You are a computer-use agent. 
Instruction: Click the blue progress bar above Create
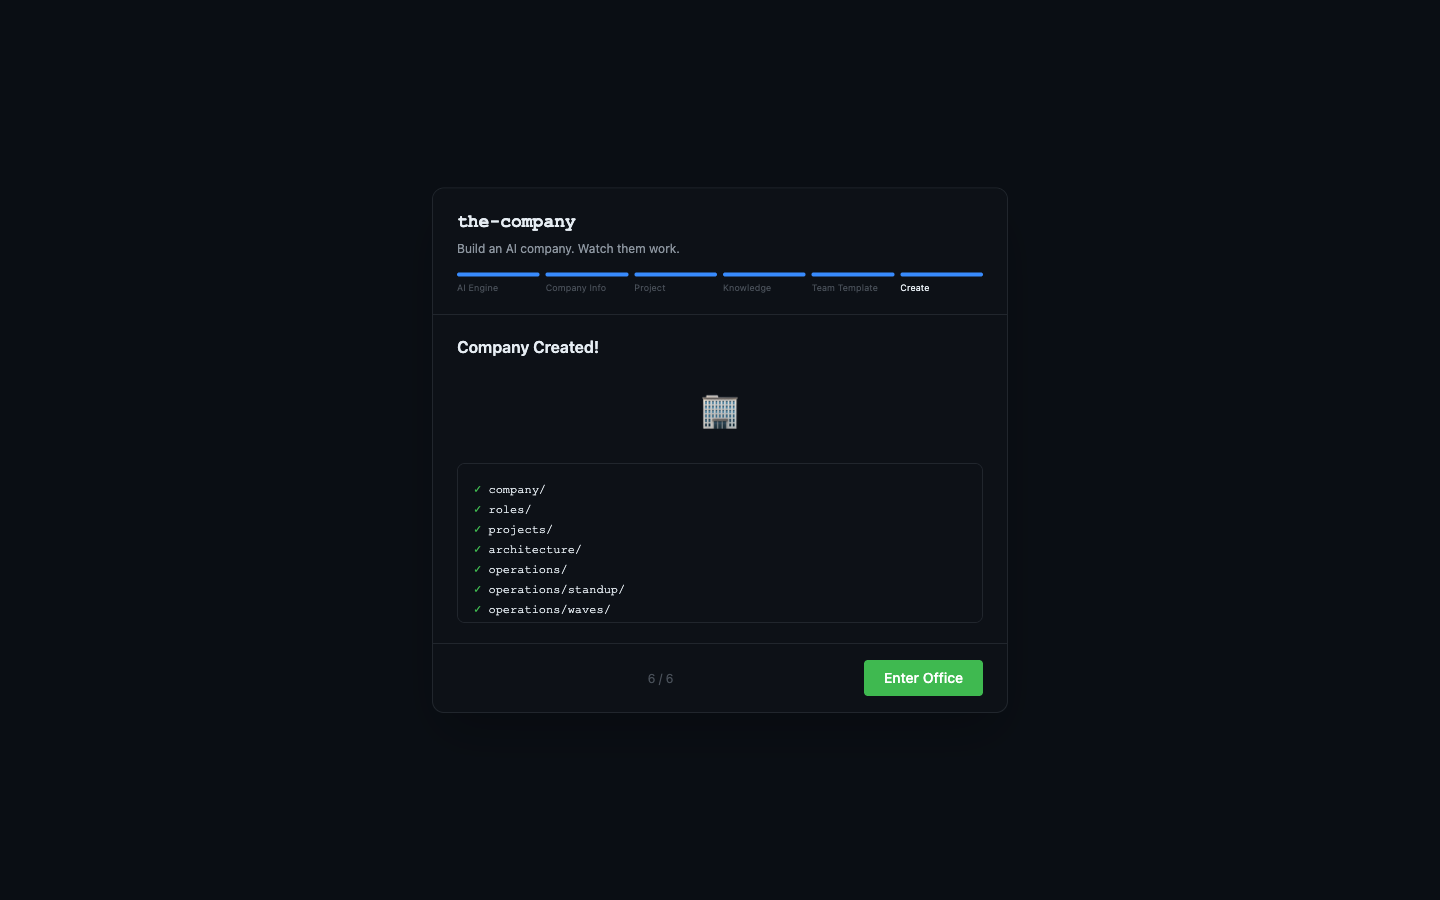[x=941, y=274]
